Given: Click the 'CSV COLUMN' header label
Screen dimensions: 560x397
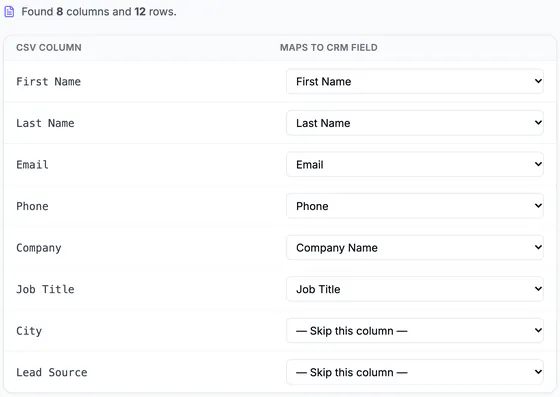Looking at the screenshot, I should coord(49,47).
